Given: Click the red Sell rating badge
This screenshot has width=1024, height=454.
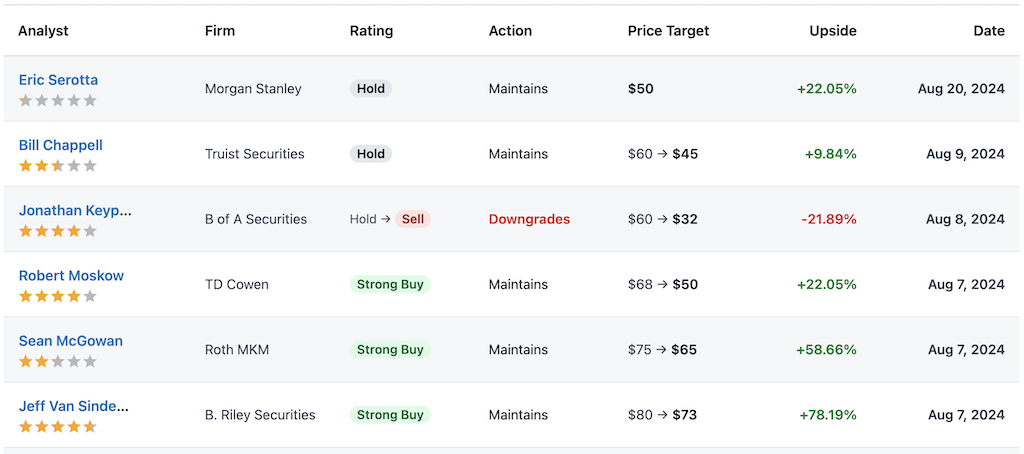Looking at the screenshot, I should coord(413,219).
